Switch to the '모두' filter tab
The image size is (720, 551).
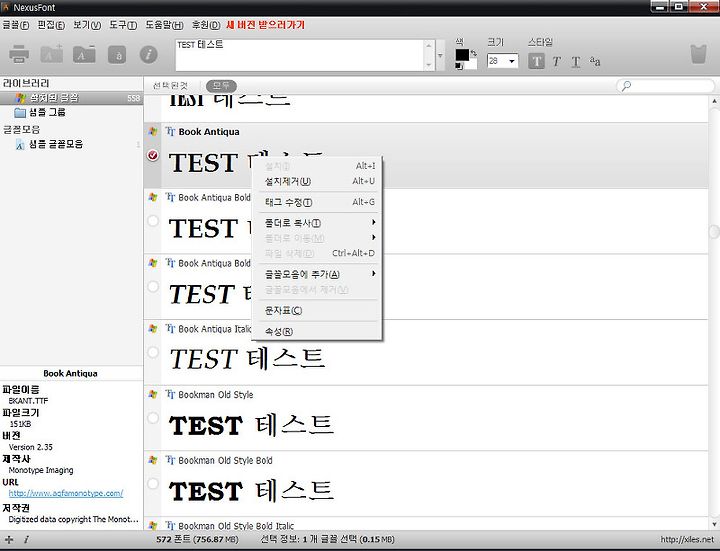click(221, 86)
